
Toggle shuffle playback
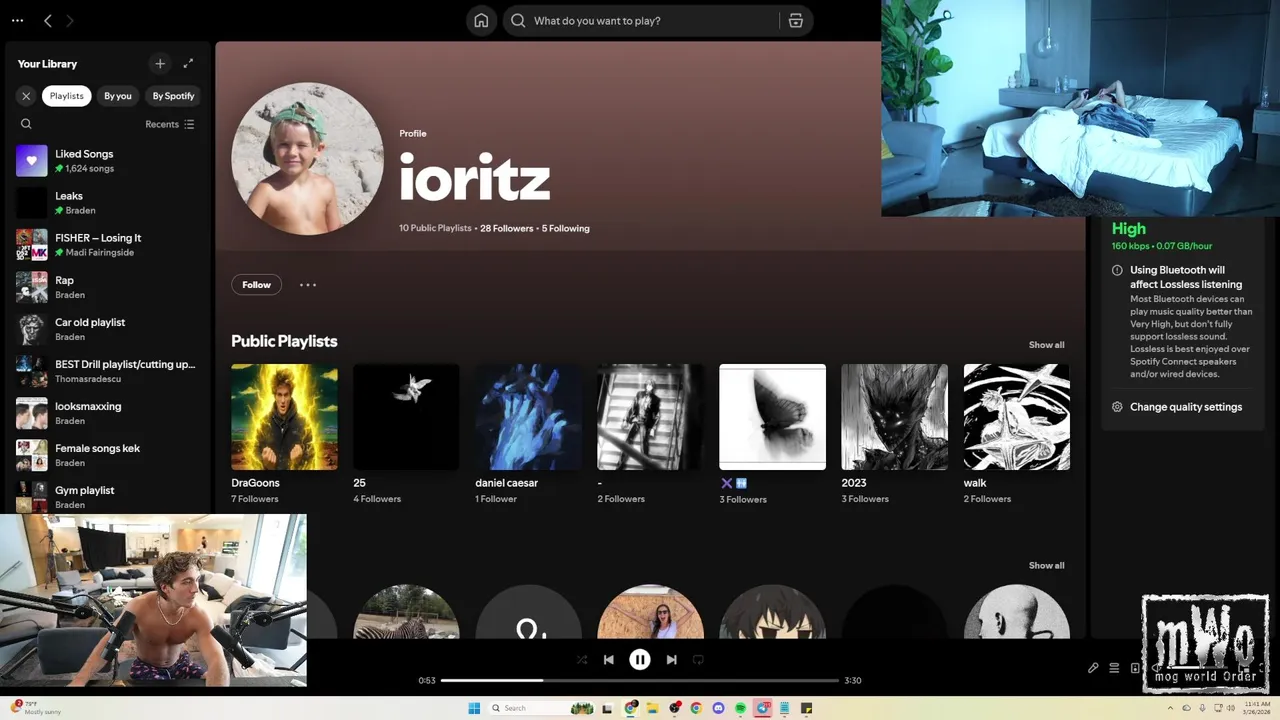(582, 659)
